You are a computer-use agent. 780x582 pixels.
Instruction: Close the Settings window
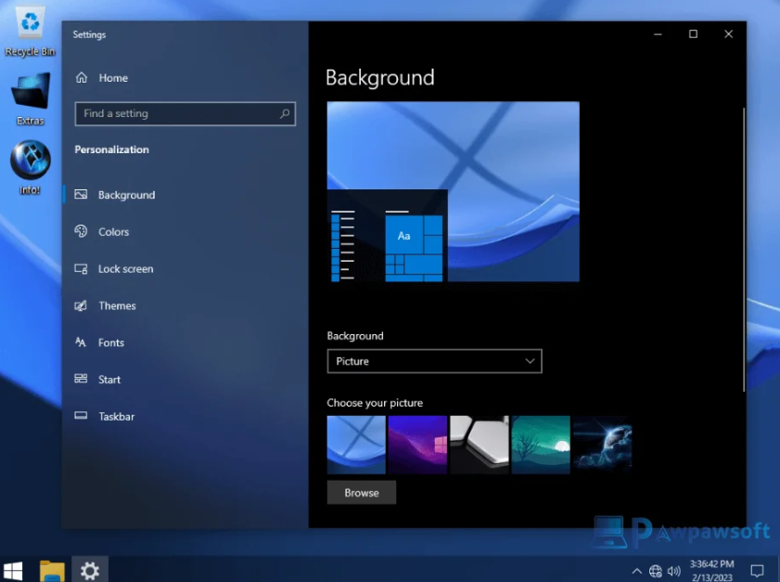pos(728,34)
